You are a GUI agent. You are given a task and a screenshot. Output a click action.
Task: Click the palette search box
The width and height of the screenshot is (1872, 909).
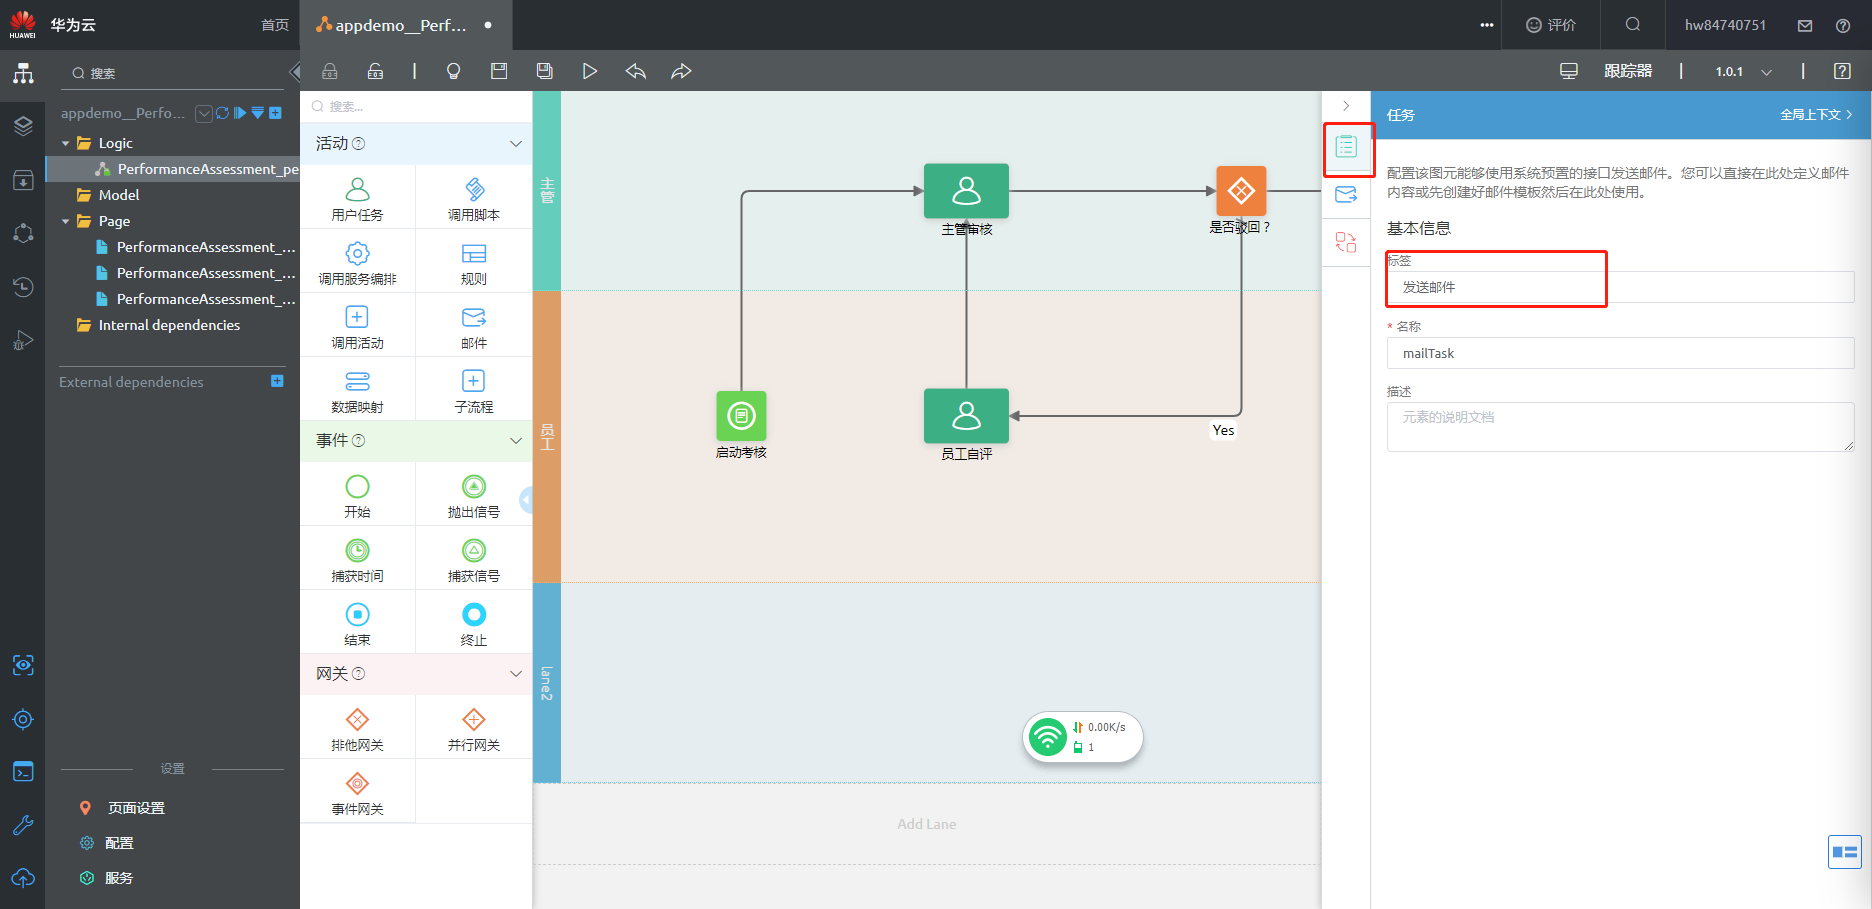click(416, 106)
